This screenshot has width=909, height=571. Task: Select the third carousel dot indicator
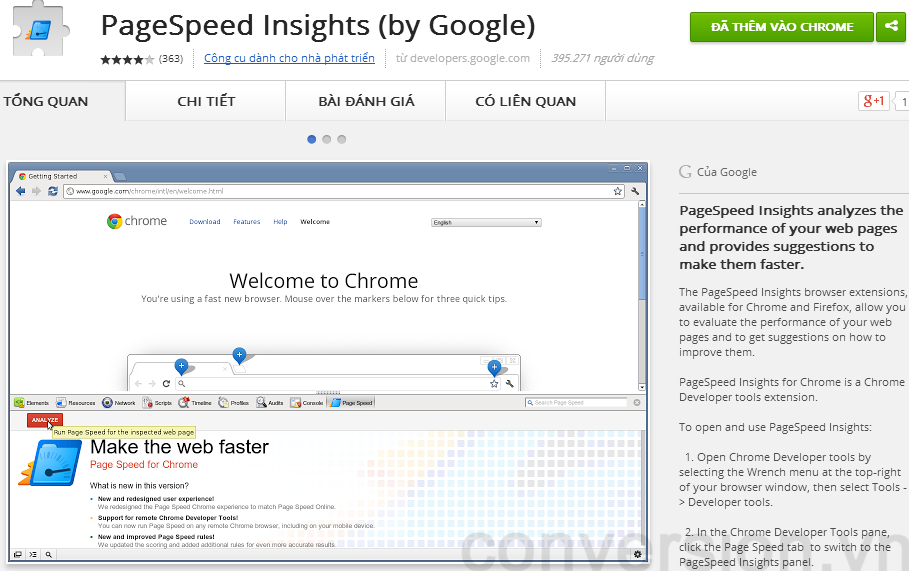tap(342, 139)
